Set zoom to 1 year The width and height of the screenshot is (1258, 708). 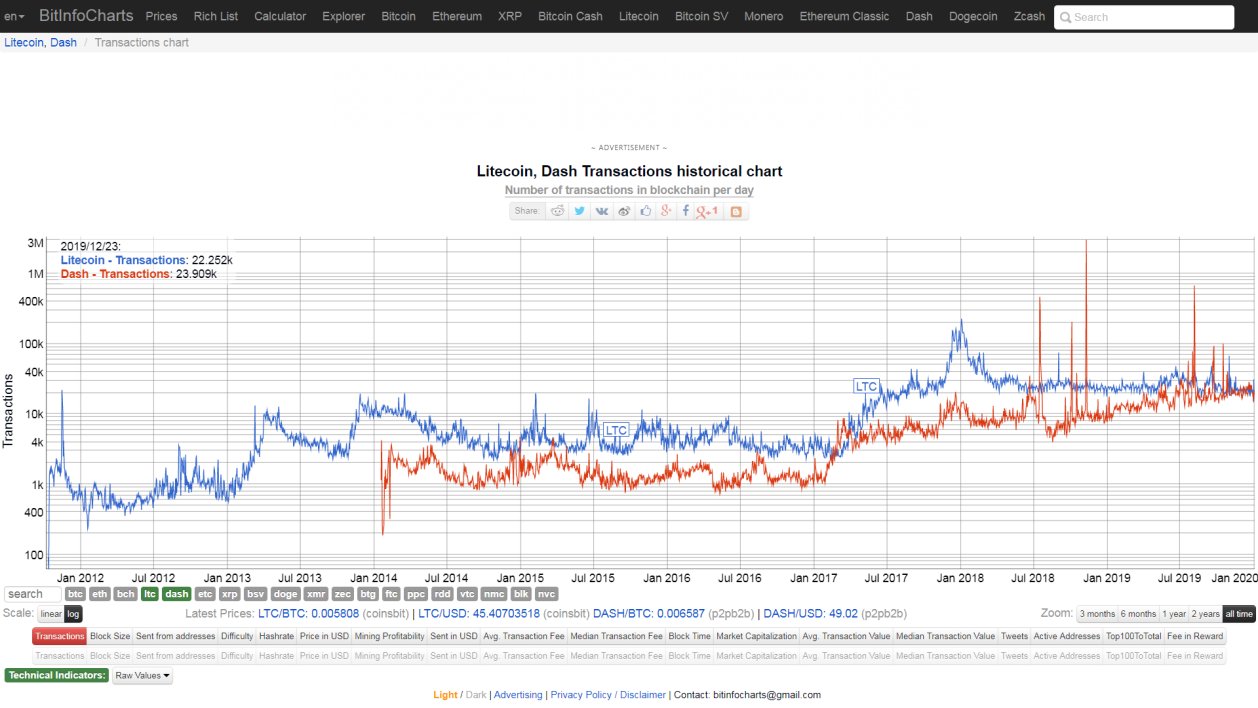1174,614
